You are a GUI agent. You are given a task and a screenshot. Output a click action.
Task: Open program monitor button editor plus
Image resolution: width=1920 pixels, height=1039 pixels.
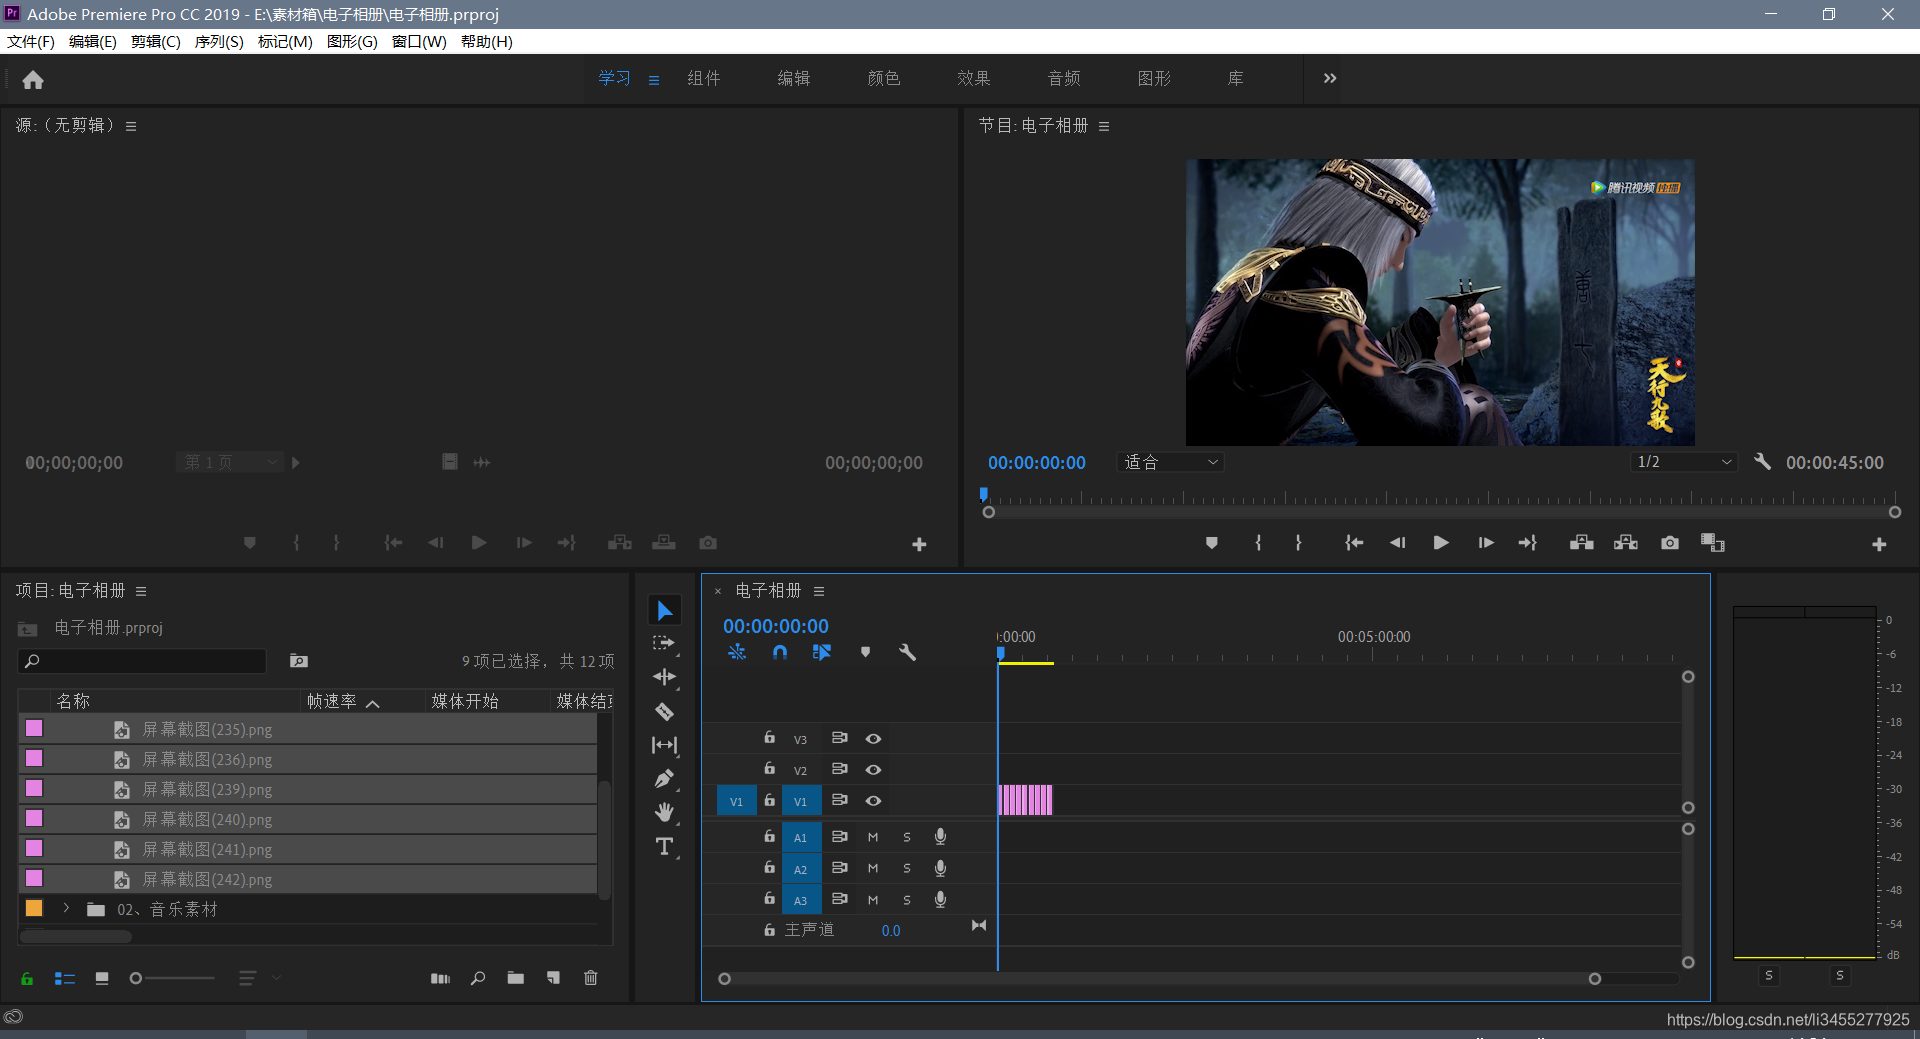(1879, 544)
